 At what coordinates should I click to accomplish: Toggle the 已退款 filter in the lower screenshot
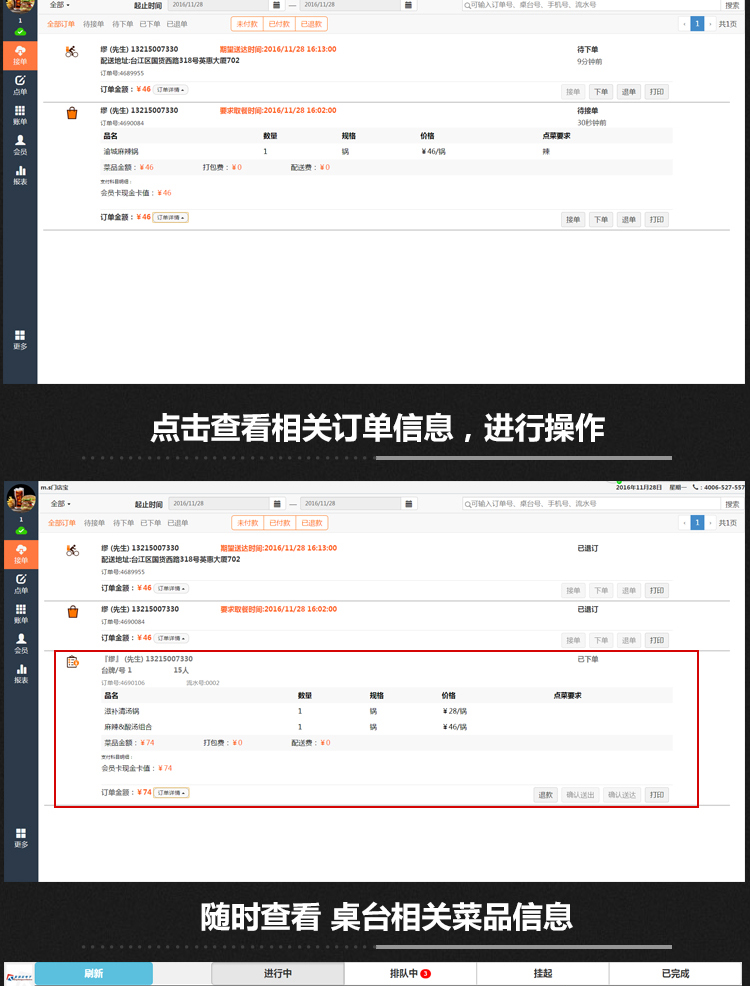pos(313,522)
